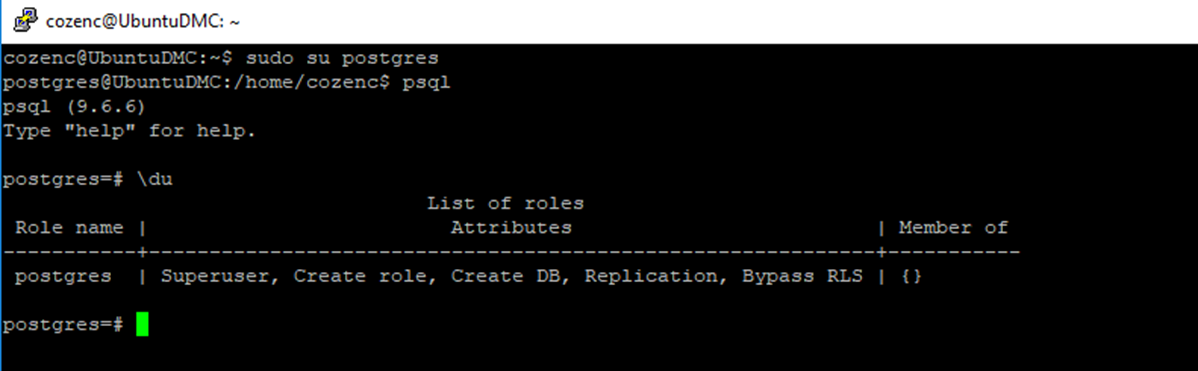The width and height of the screenshot is (1198, 371).
Task: Click the "List of roles" heading
Action: point(506,204)
